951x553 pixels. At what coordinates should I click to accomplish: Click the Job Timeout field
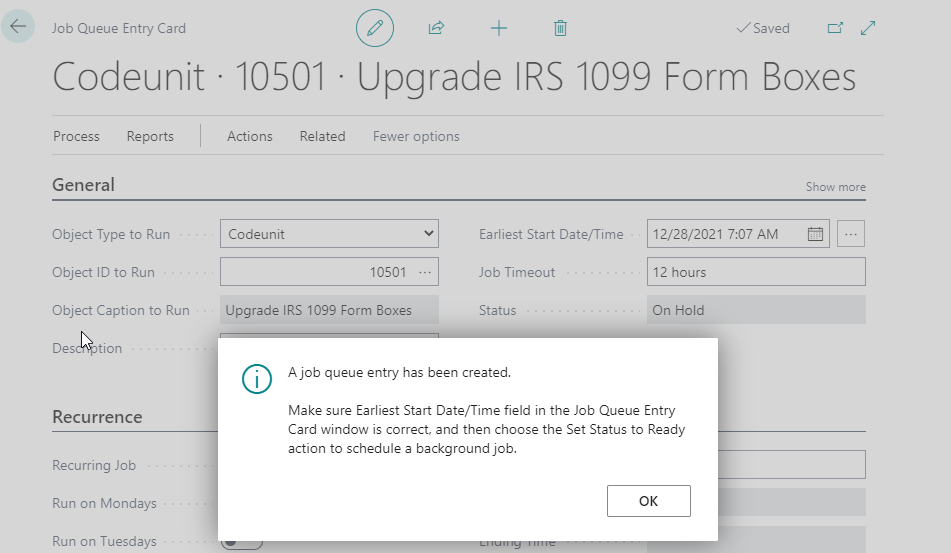tap(756, 272)
